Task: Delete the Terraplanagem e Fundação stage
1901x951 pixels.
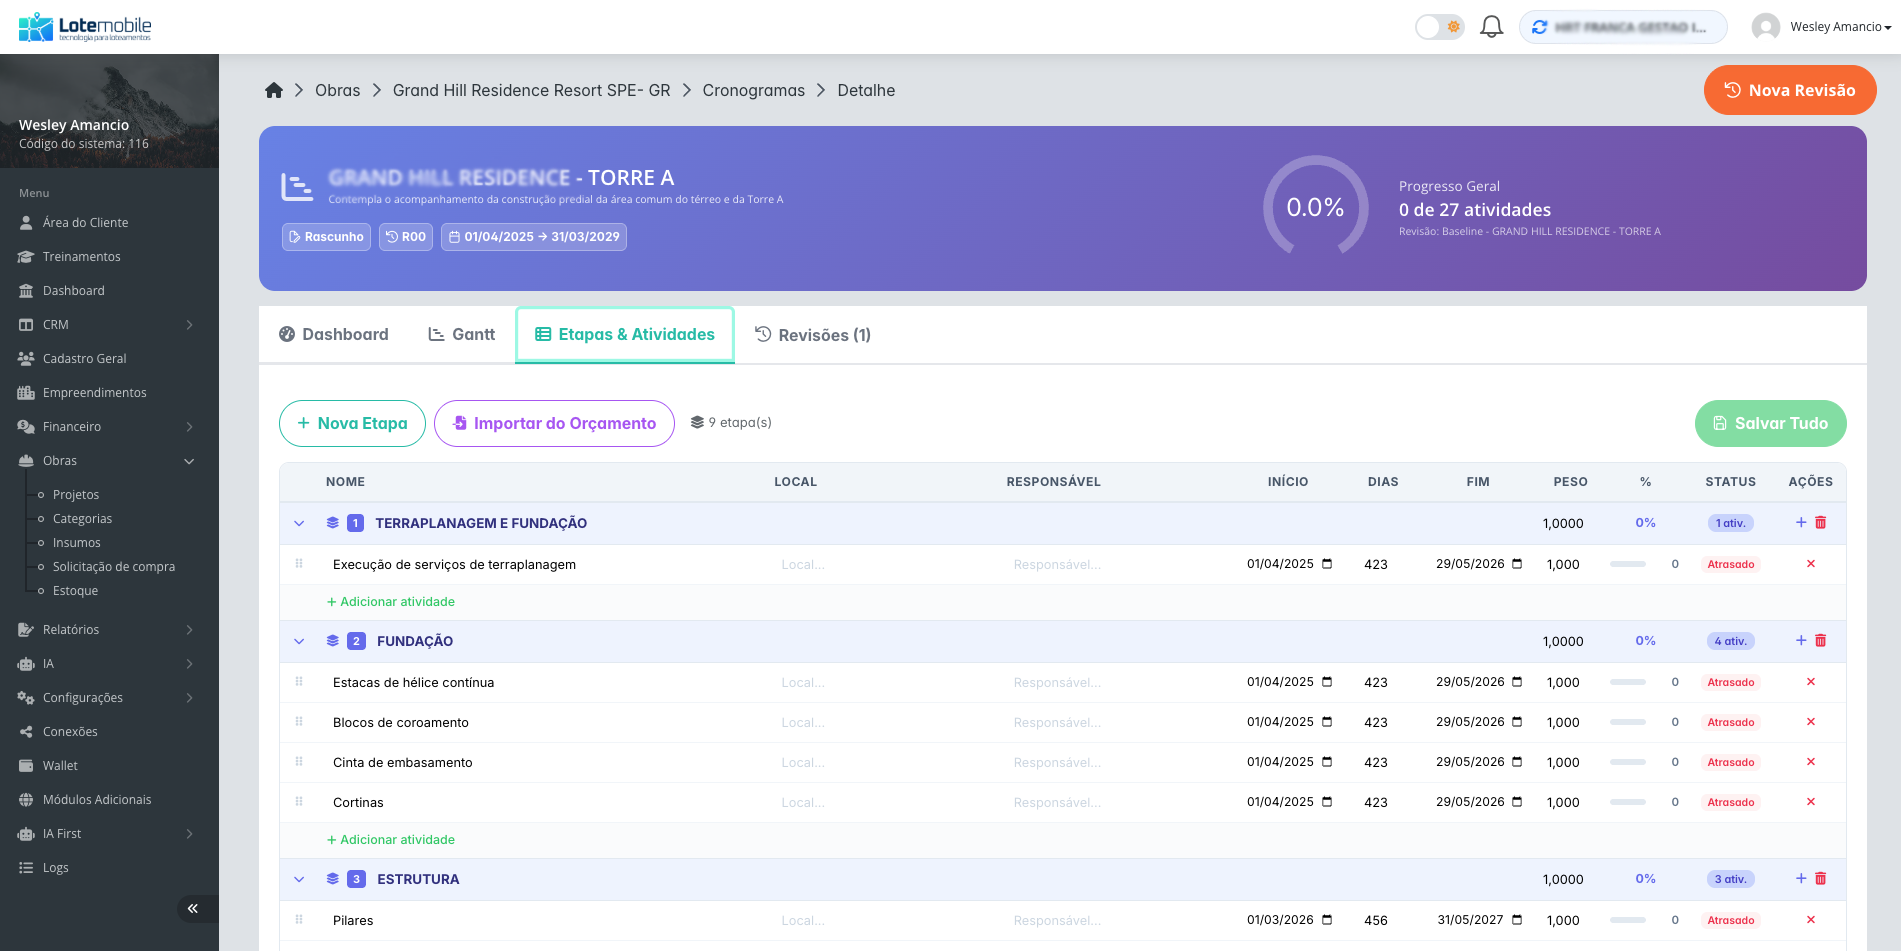Action: (1821, 522)
